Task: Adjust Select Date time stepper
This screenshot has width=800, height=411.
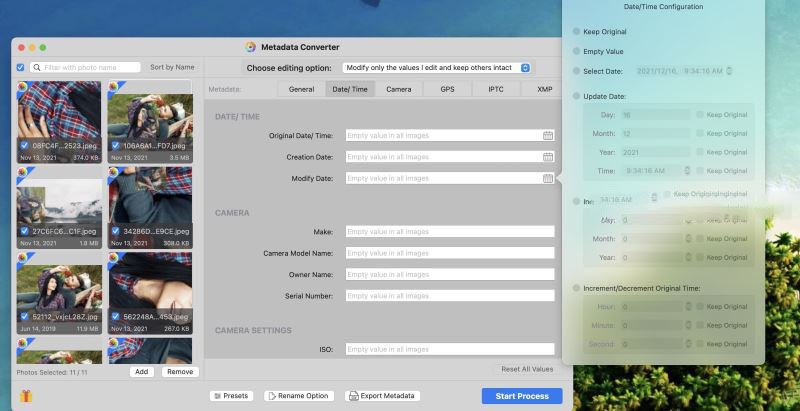Action: [x=729, y=71]
